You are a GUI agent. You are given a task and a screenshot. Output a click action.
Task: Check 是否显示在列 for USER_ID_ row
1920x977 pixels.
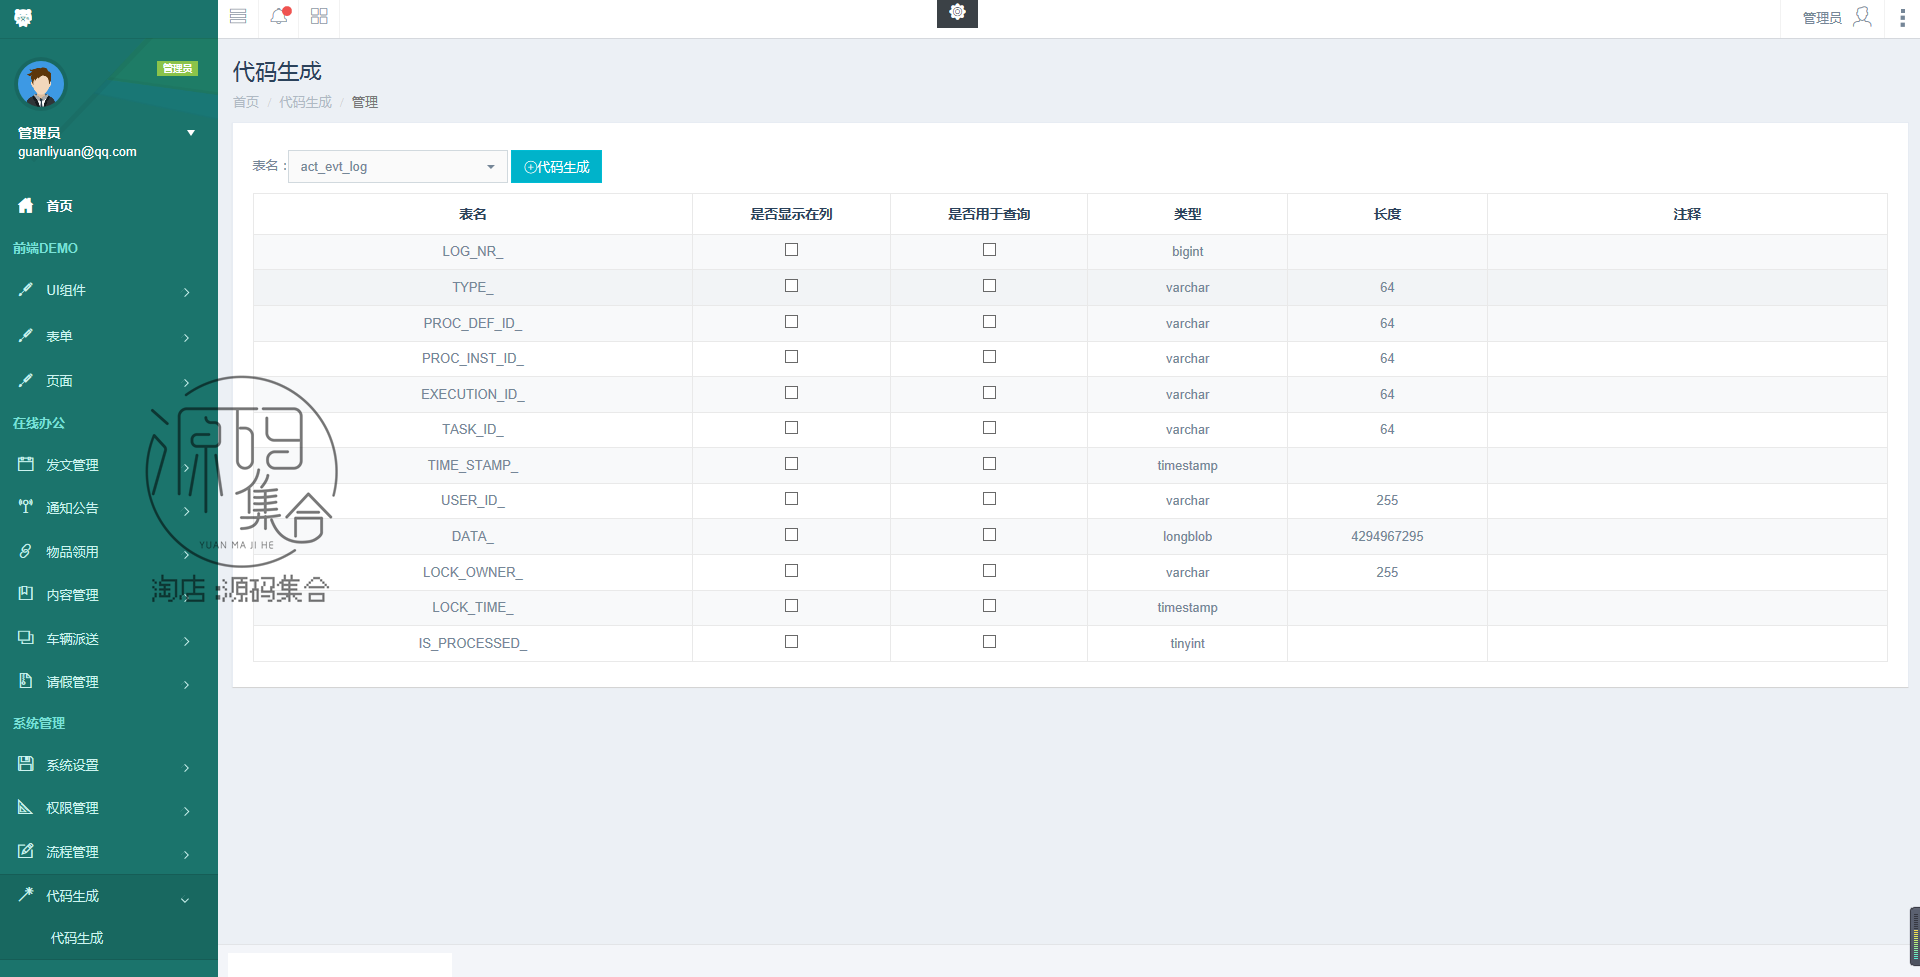791,499
